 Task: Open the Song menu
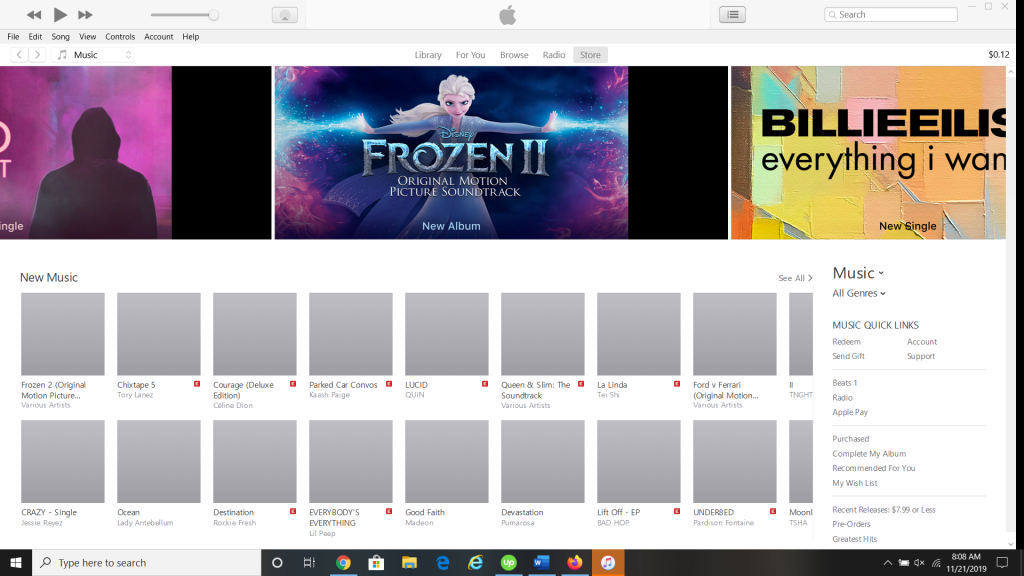[60, 37]
